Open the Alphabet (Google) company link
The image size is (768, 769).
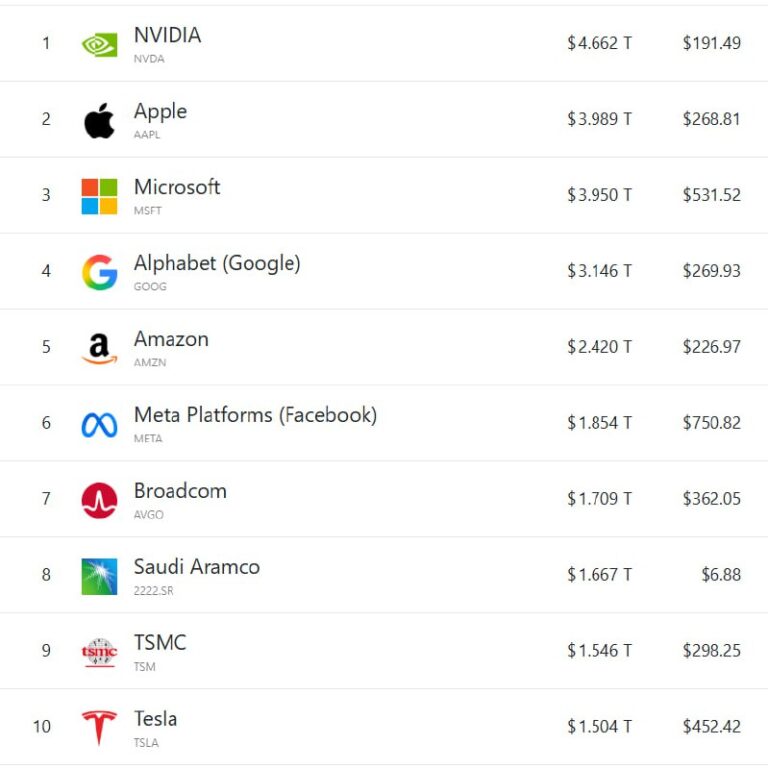tap(217, 263)
